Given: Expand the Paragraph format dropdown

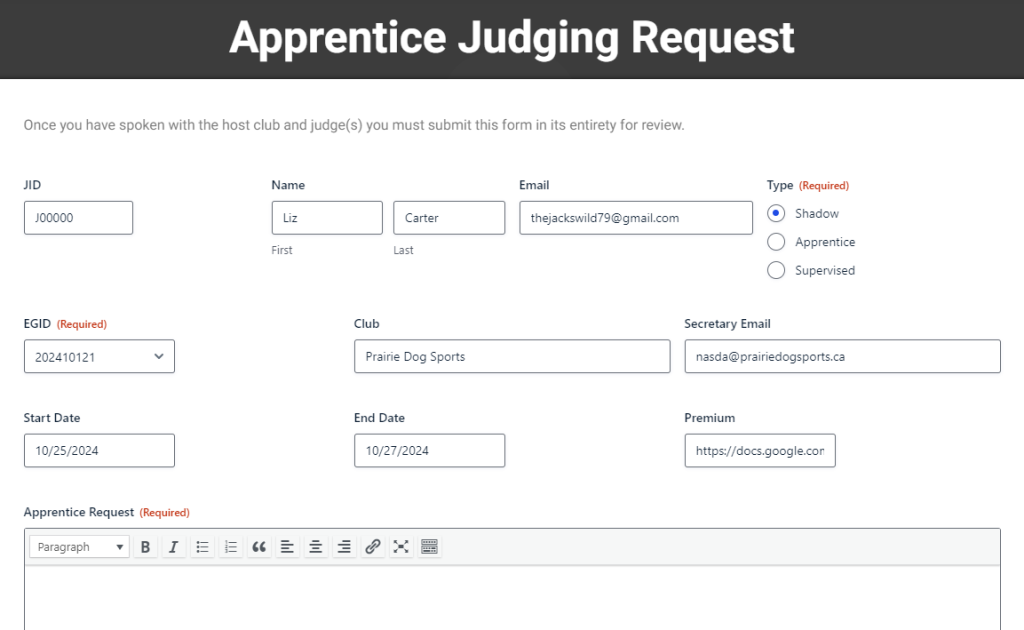Looking at the screenshot, I should point(80,547).
